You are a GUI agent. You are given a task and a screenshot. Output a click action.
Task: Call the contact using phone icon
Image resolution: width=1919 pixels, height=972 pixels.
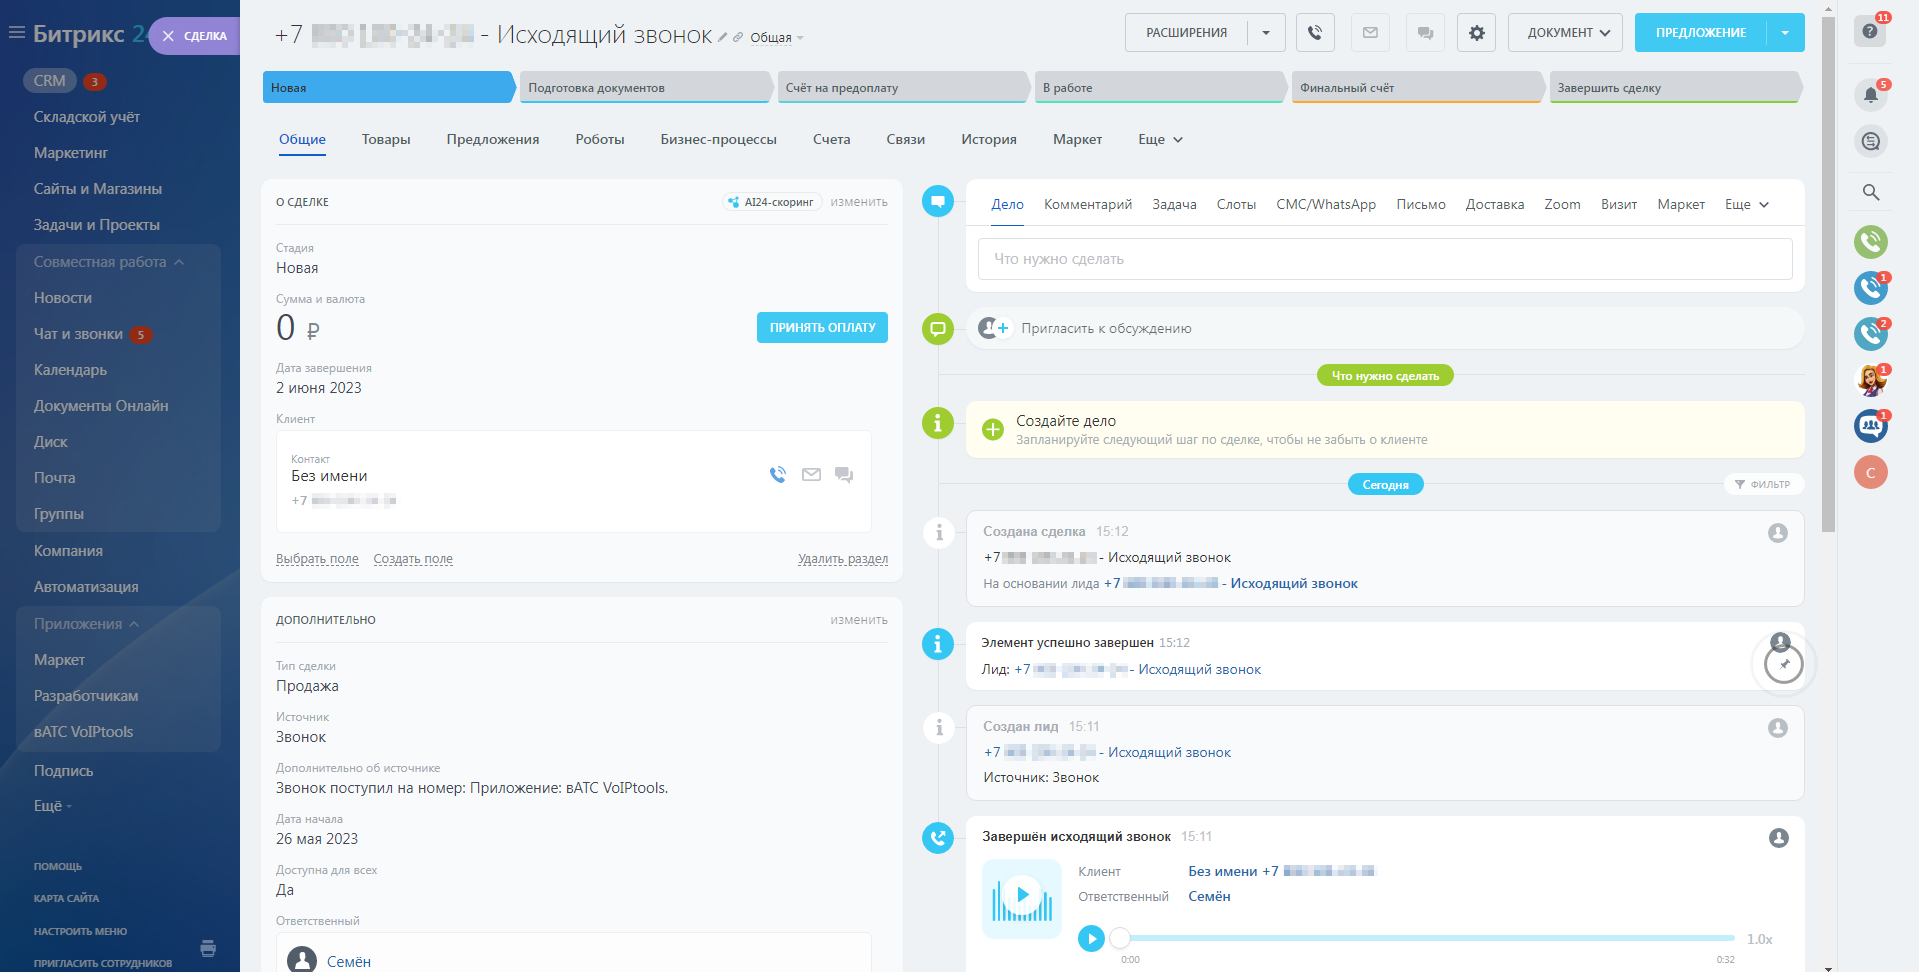[x=778, y=475]
